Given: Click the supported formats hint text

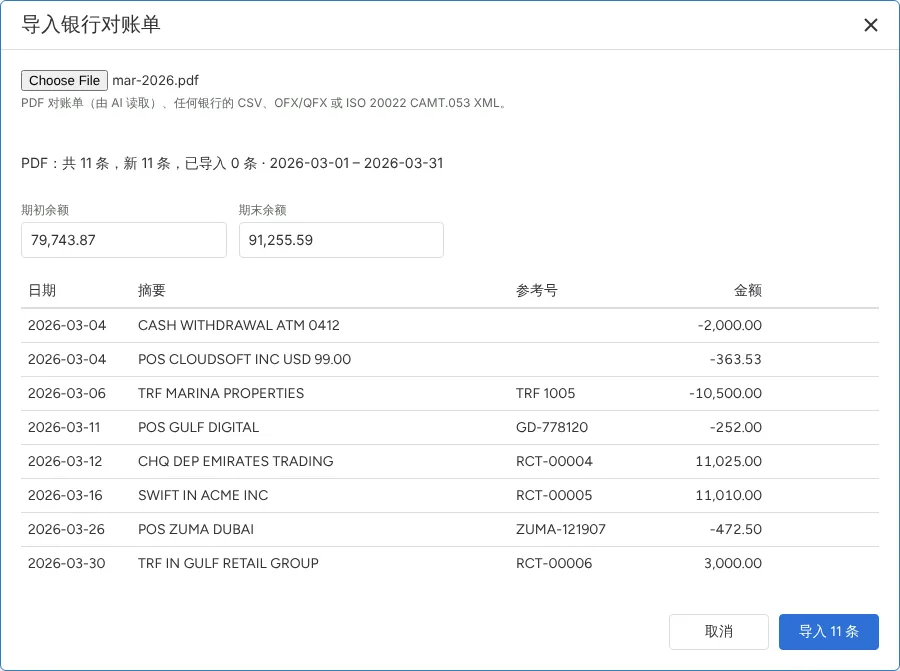Looking at the screenshot, I should 264,103.
